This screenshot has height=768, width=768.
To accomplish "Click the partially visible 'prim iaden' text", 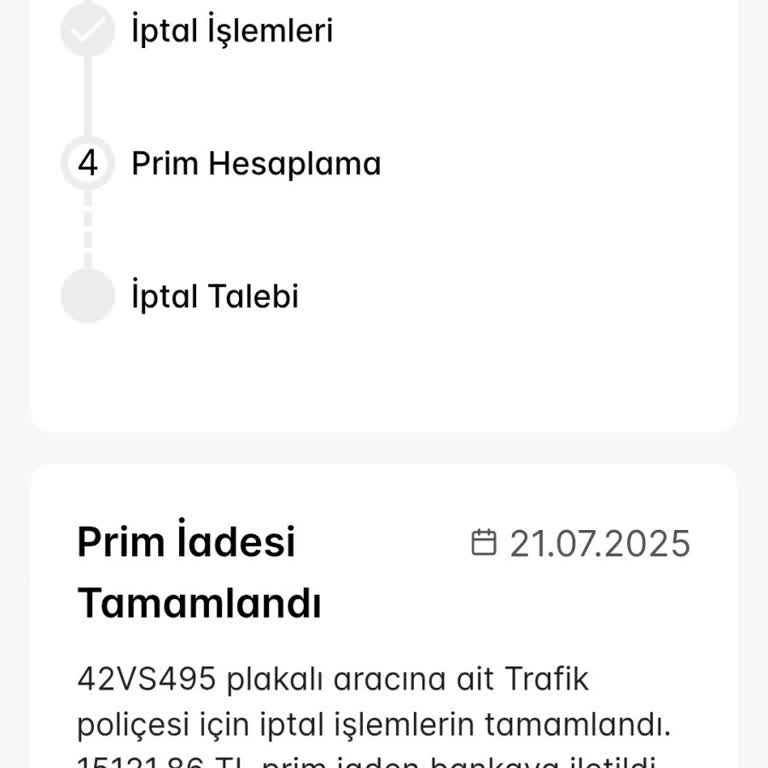I will (341, 760).
